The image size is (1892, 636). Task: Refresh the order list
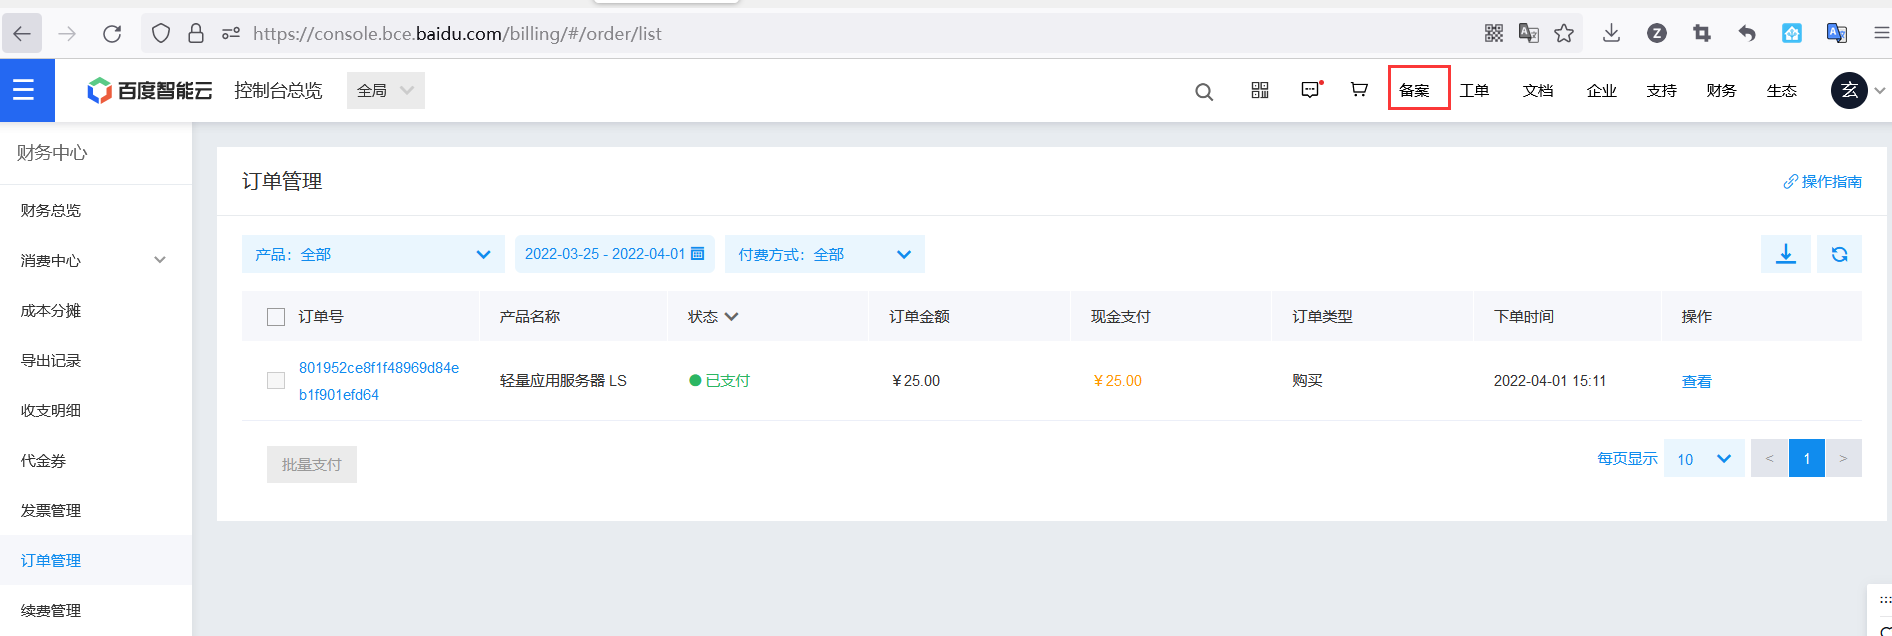tap(1839, 254)
